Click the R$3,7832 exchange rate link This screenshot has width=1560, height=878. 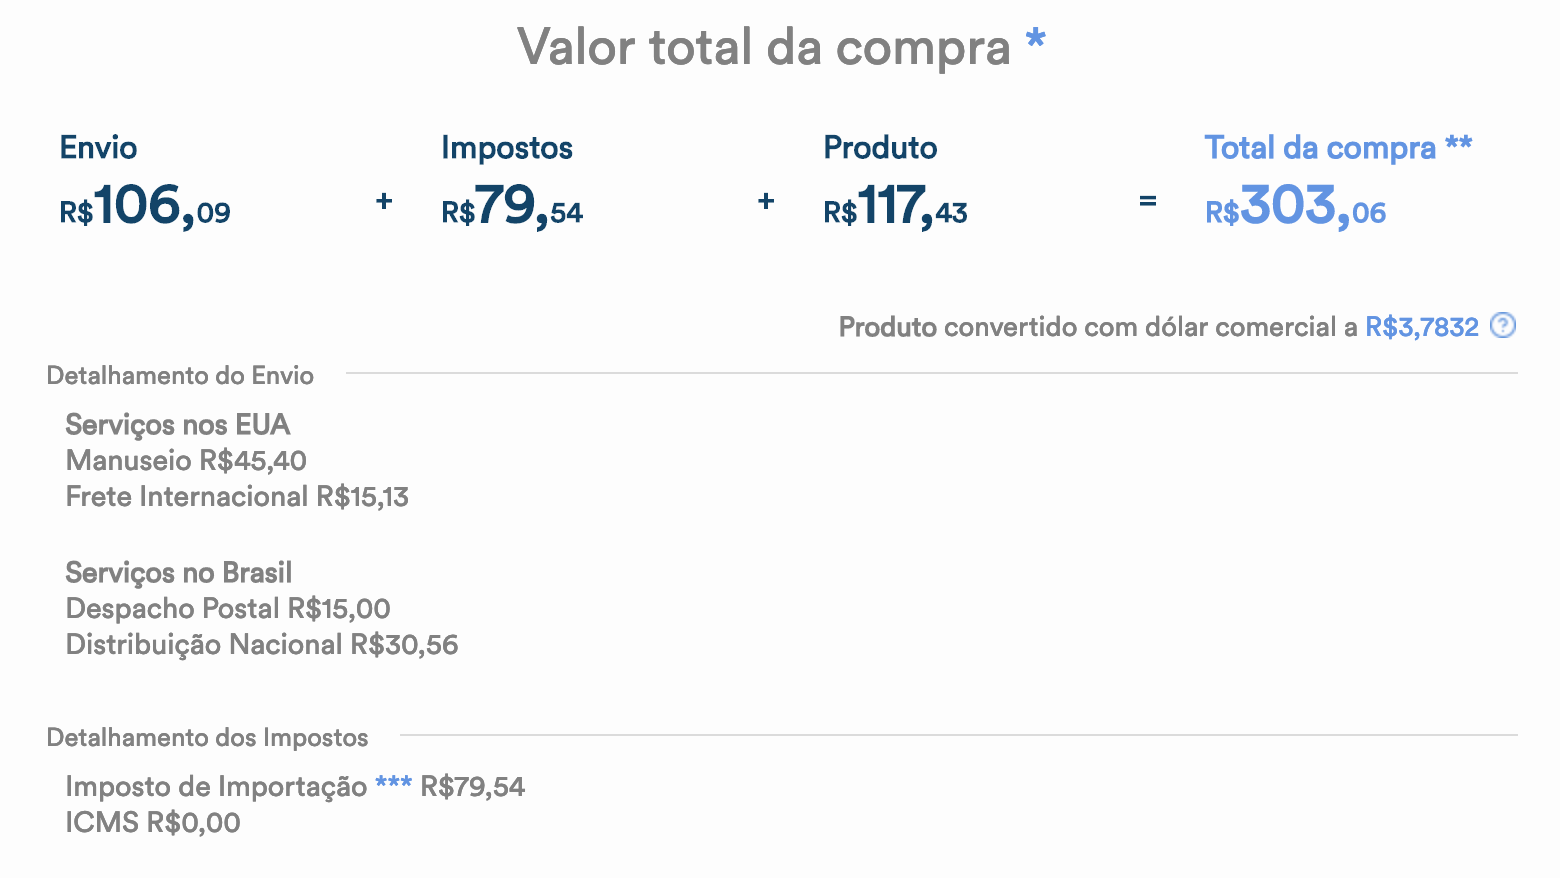pyautogui.click(x=1421, y=327)
